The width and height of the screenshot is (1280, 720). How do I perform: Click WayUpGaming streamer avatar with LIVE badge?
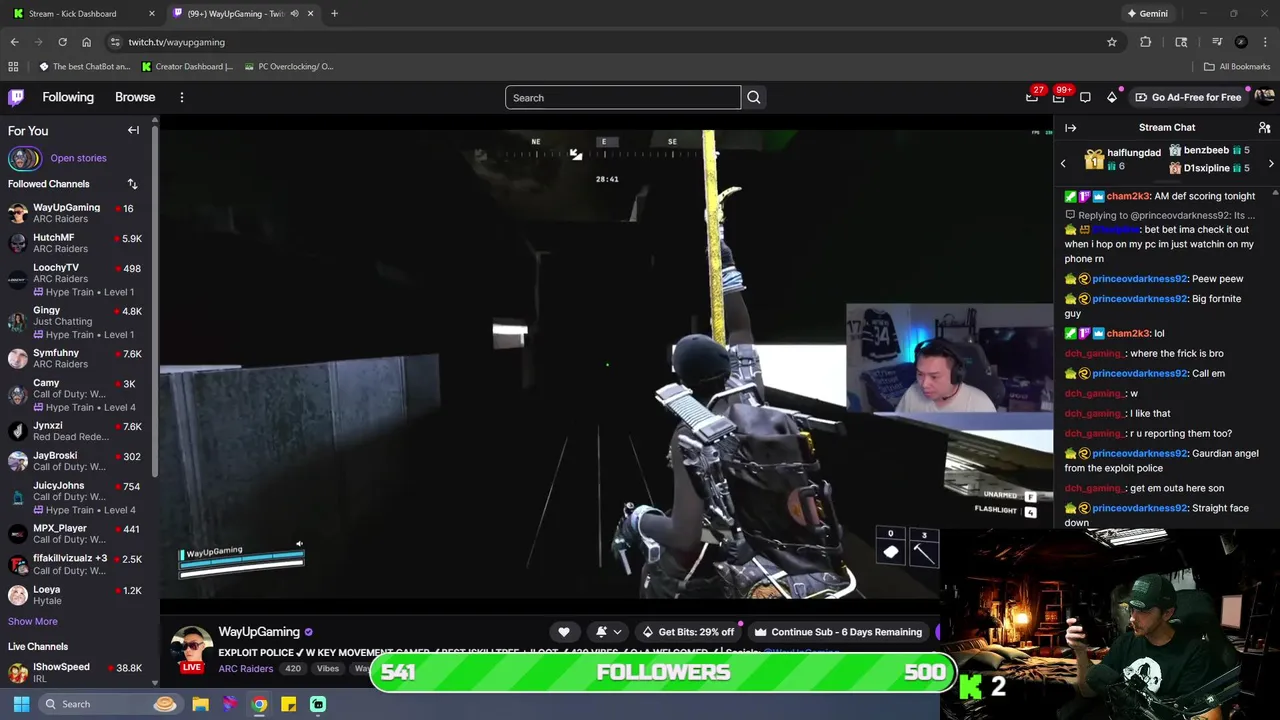coord(190,651)
